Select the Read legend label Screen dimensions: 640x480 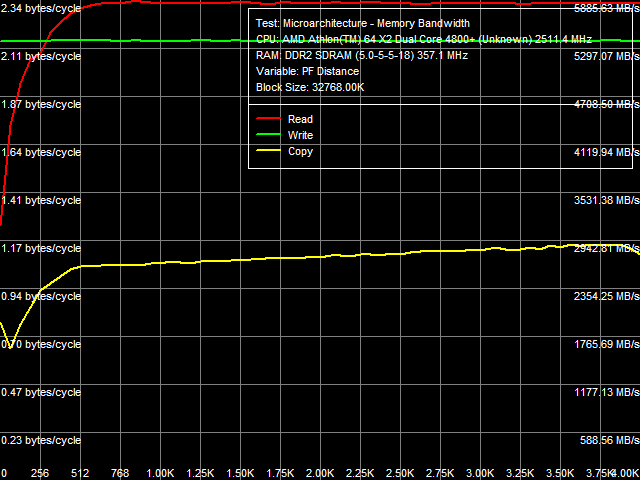pyautogui.click(x=300, y=120)
